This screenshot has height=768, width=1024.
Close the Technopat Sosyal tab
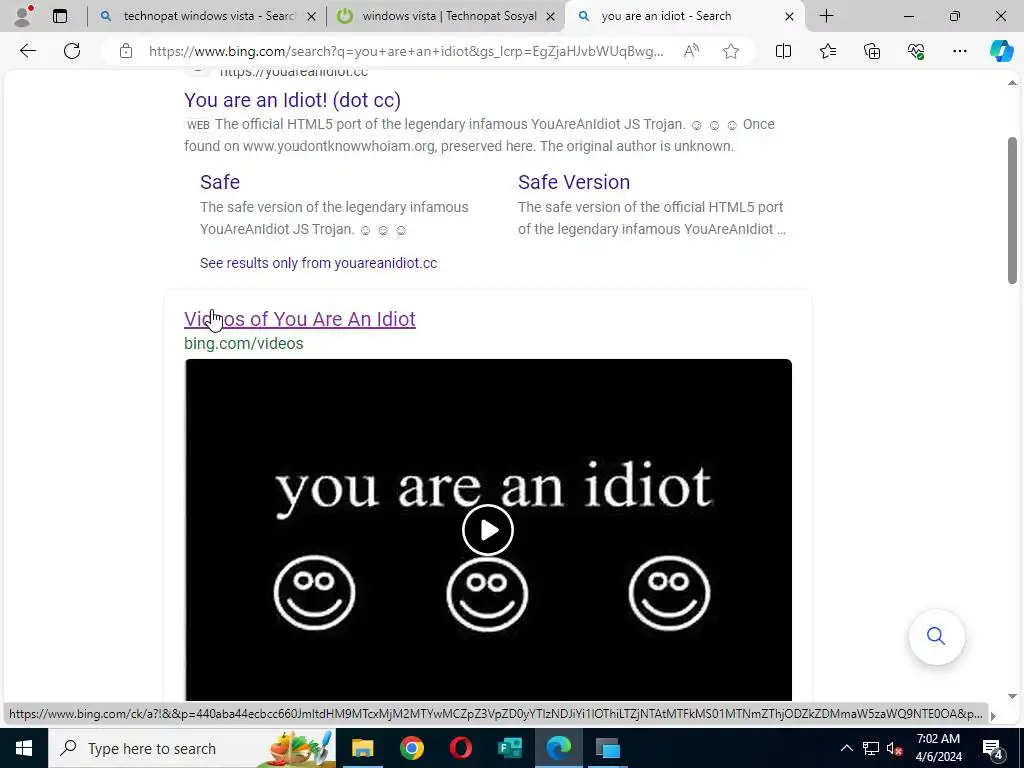[x=551, y=16]
